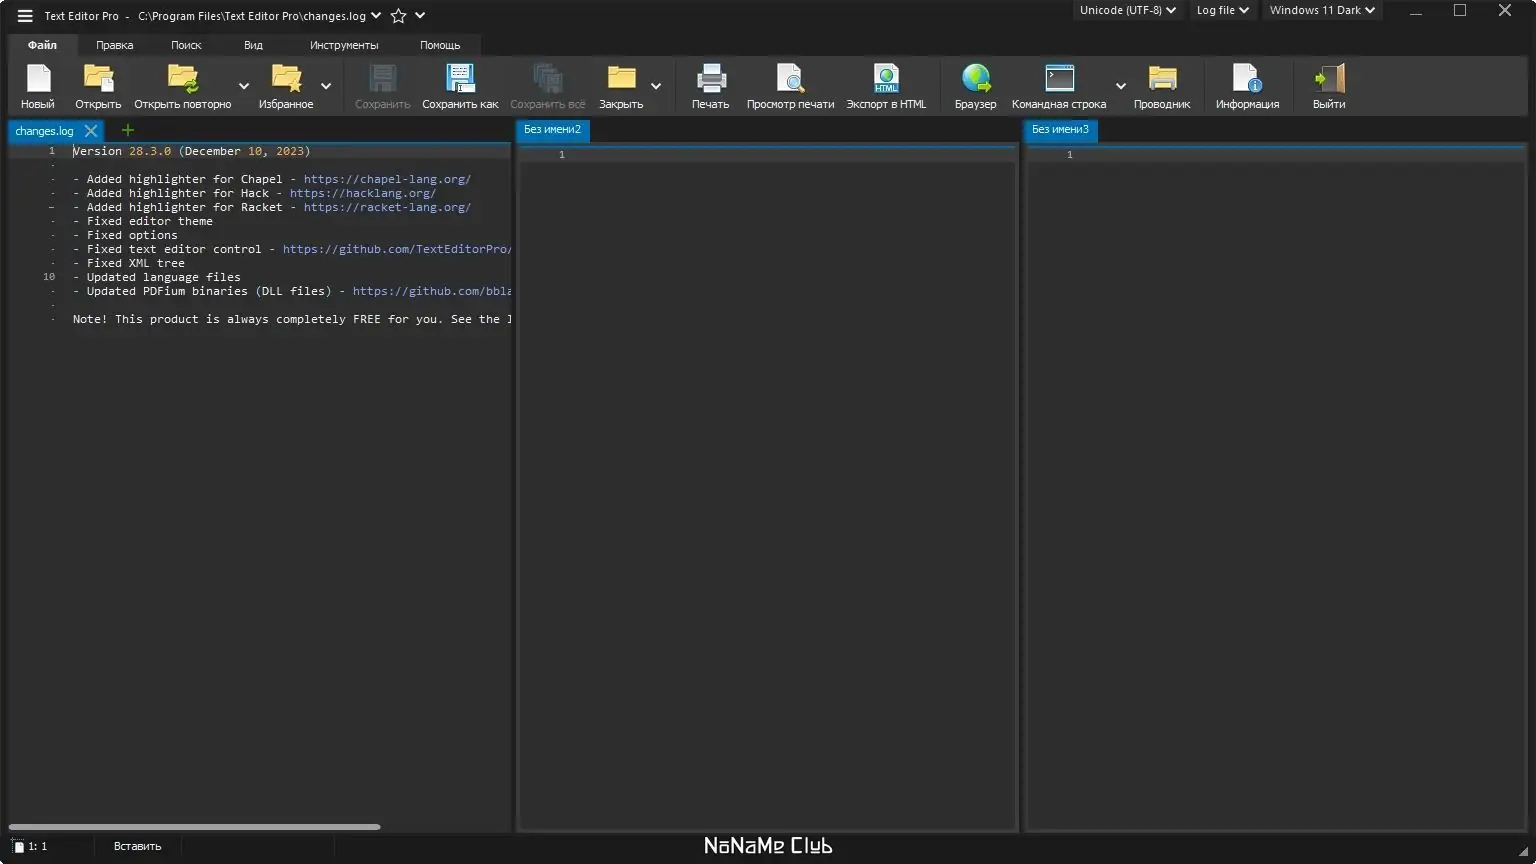This screenshot has width=1536, height=864.
Task: Click the '- Fixed editor theme' line
Action: coord(143,221)
